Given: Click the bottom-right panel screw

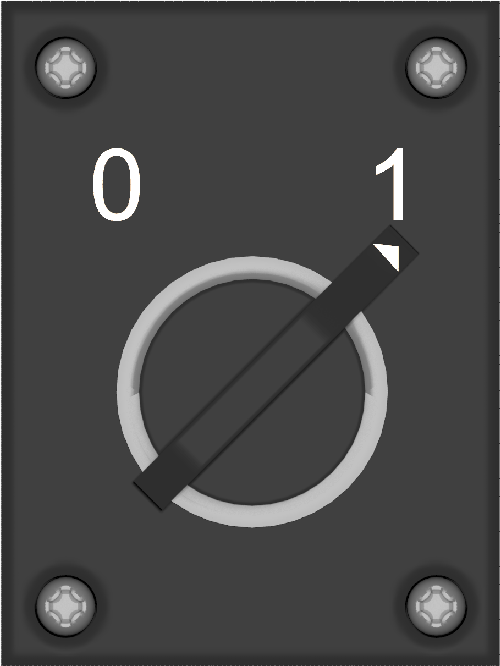Looking at the screenshot, I should (x=436, y=606).
